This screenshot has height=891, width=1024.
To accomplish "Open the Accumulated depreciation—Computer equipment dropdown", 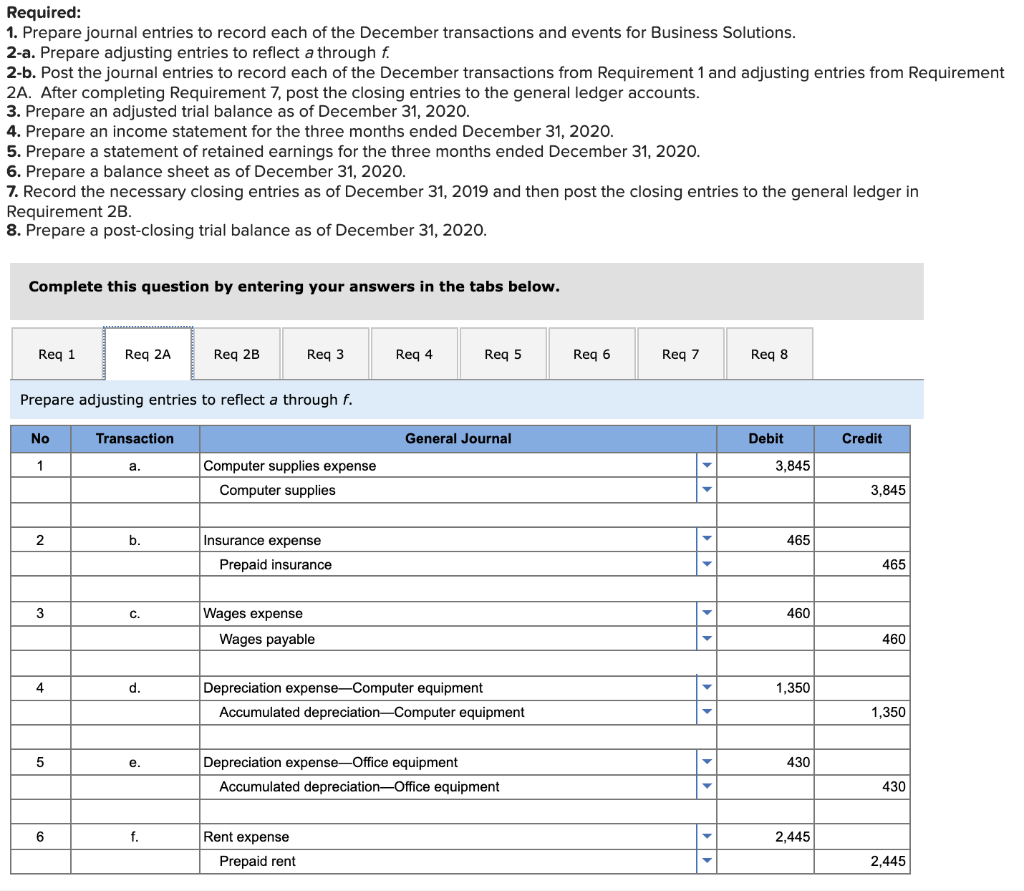I will point(707,712).
